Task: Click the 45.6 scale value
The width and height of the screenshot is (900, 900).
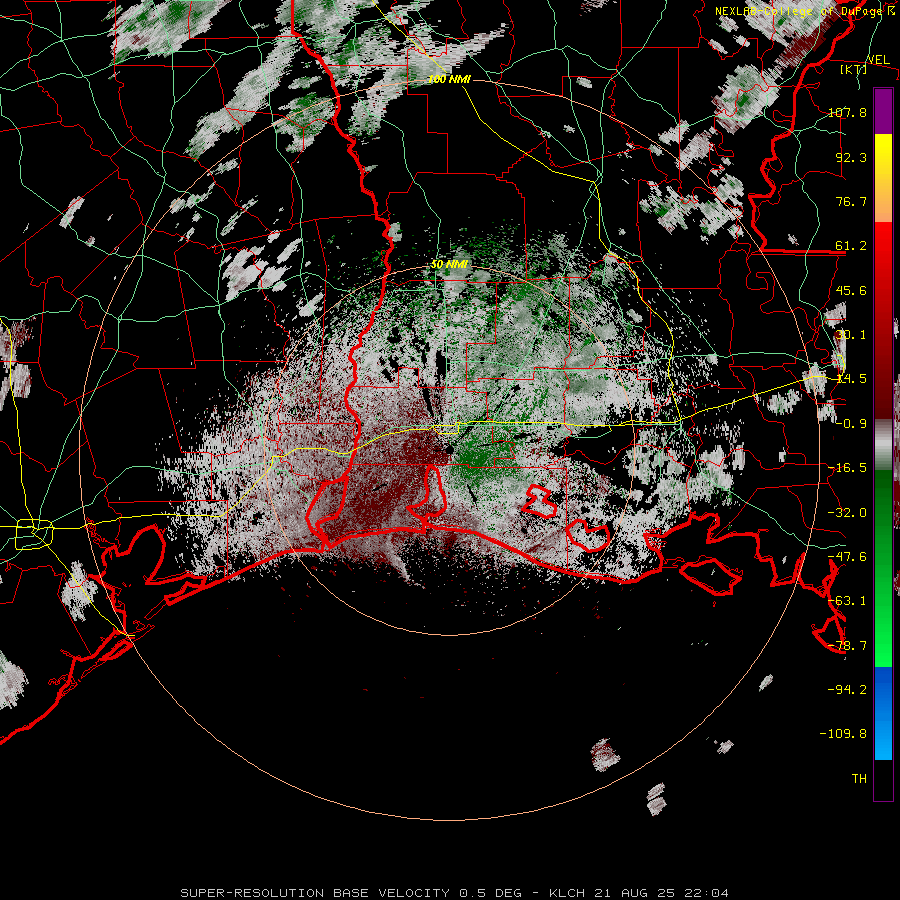Action: [851, 290]
